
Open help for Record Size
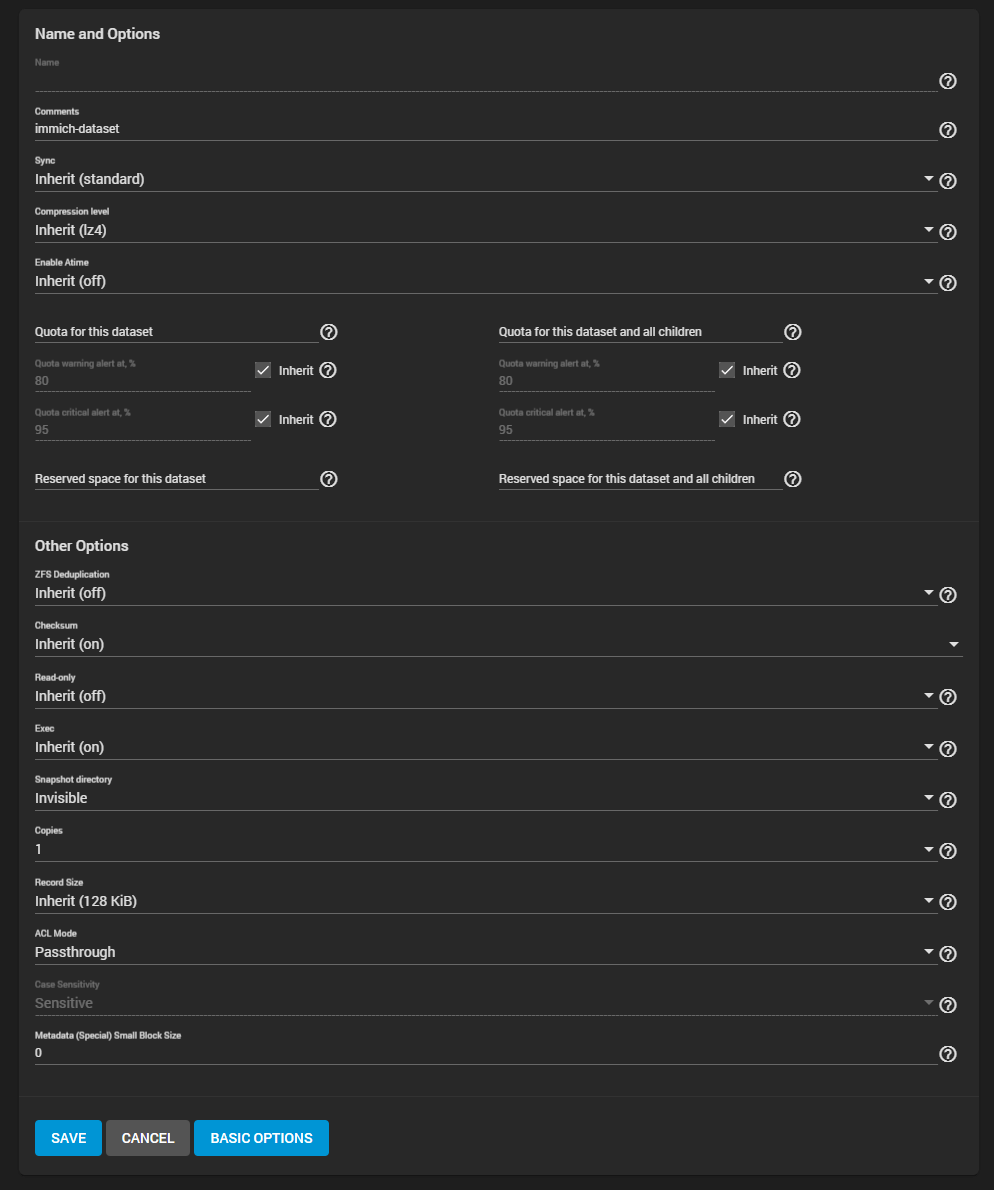tap(947, 901)
